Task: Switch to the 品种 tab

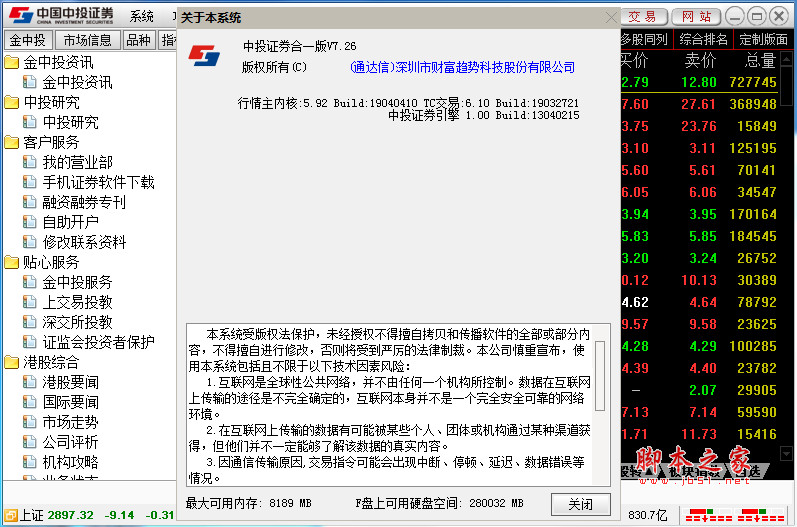Action: tap(139, 40)
